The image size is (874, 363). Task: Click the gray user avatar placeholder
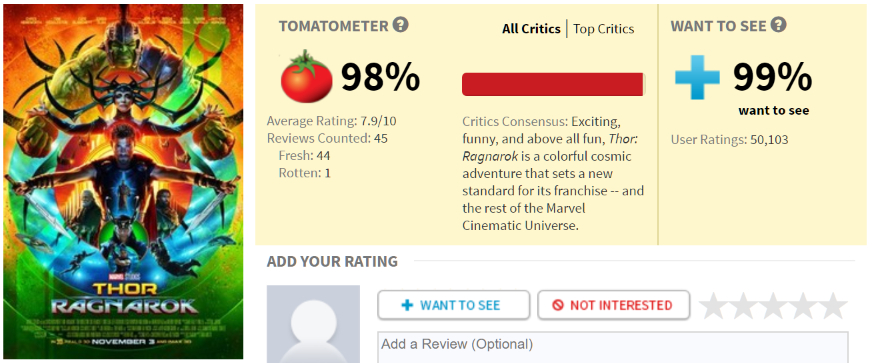tap(313, 324)
